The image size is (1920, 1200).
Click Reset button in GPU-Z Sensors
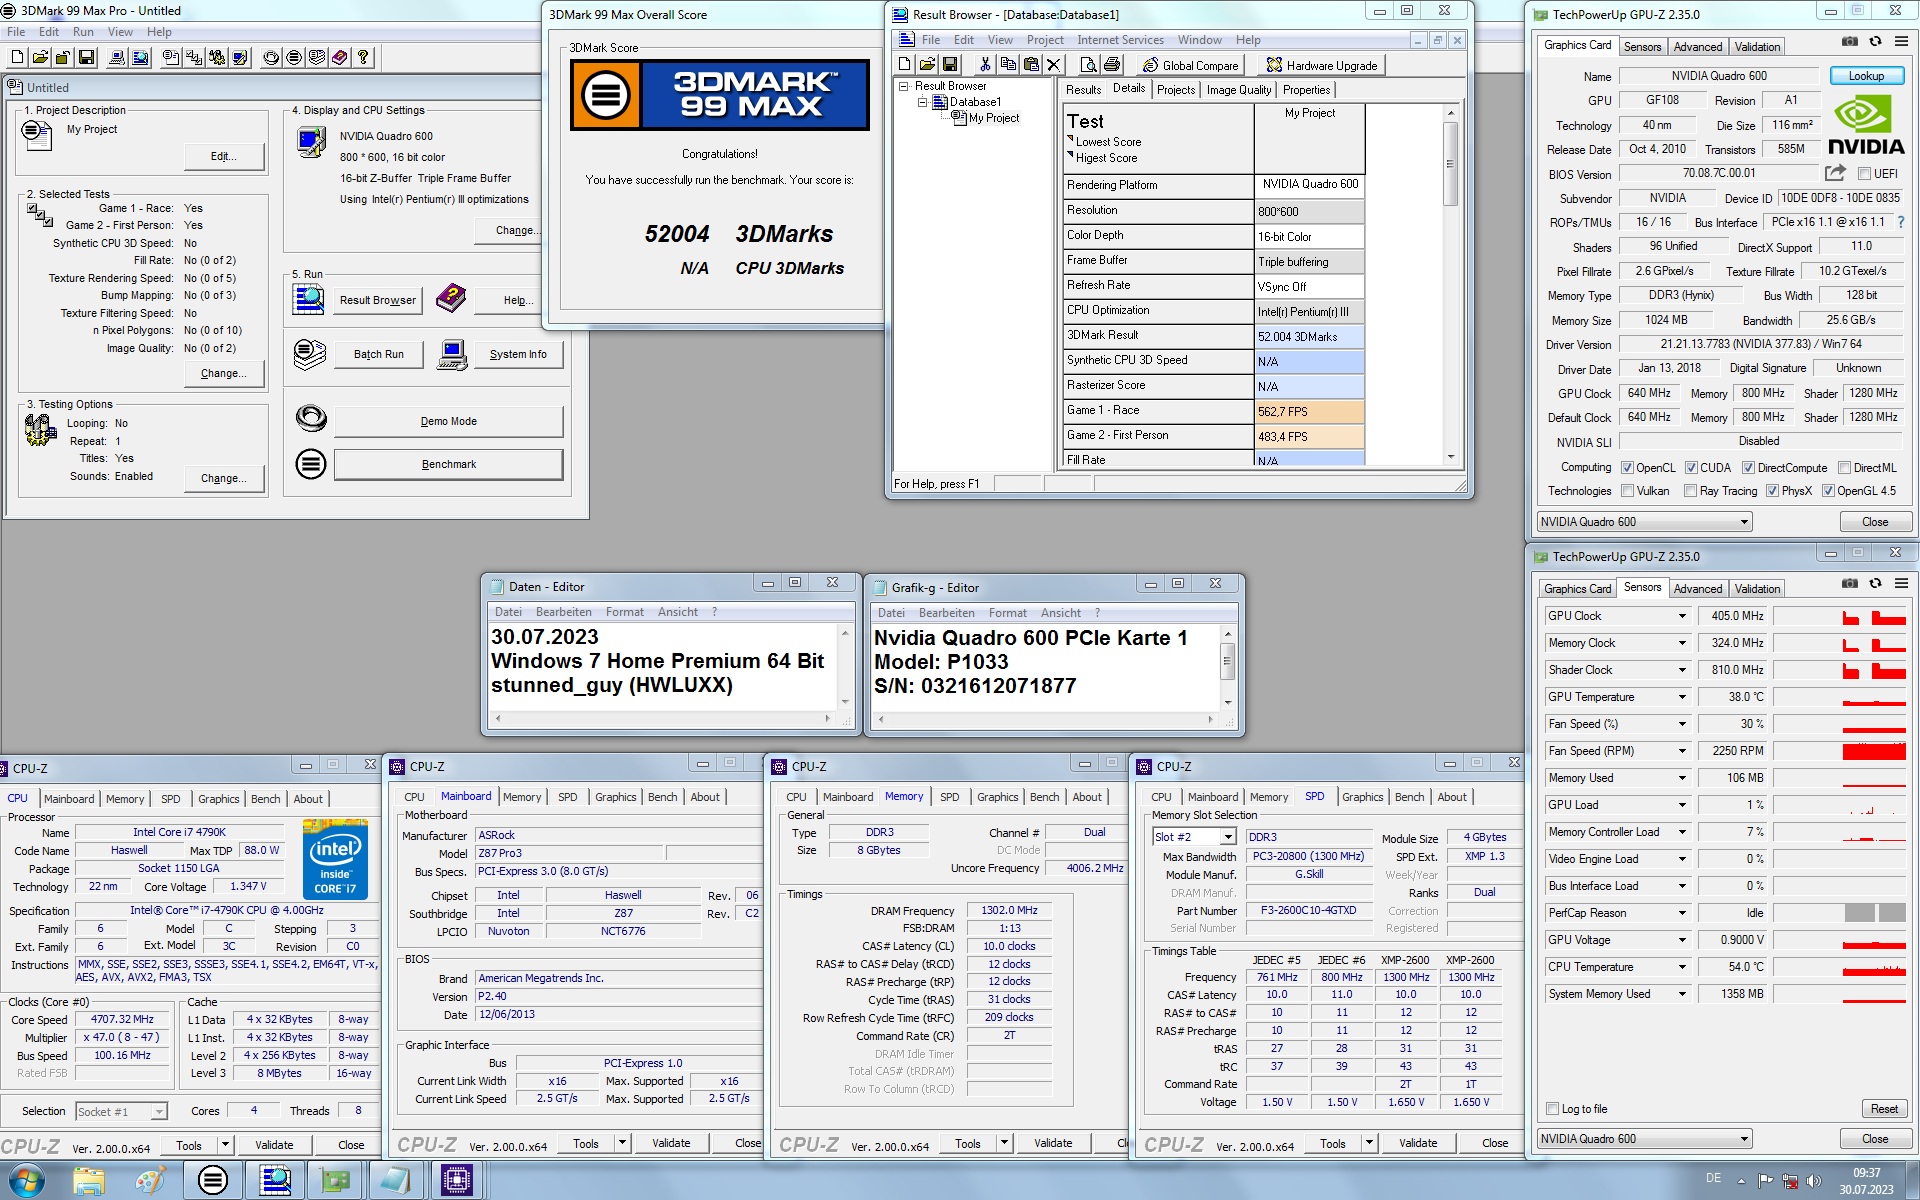click(x=1884, y=1109)
